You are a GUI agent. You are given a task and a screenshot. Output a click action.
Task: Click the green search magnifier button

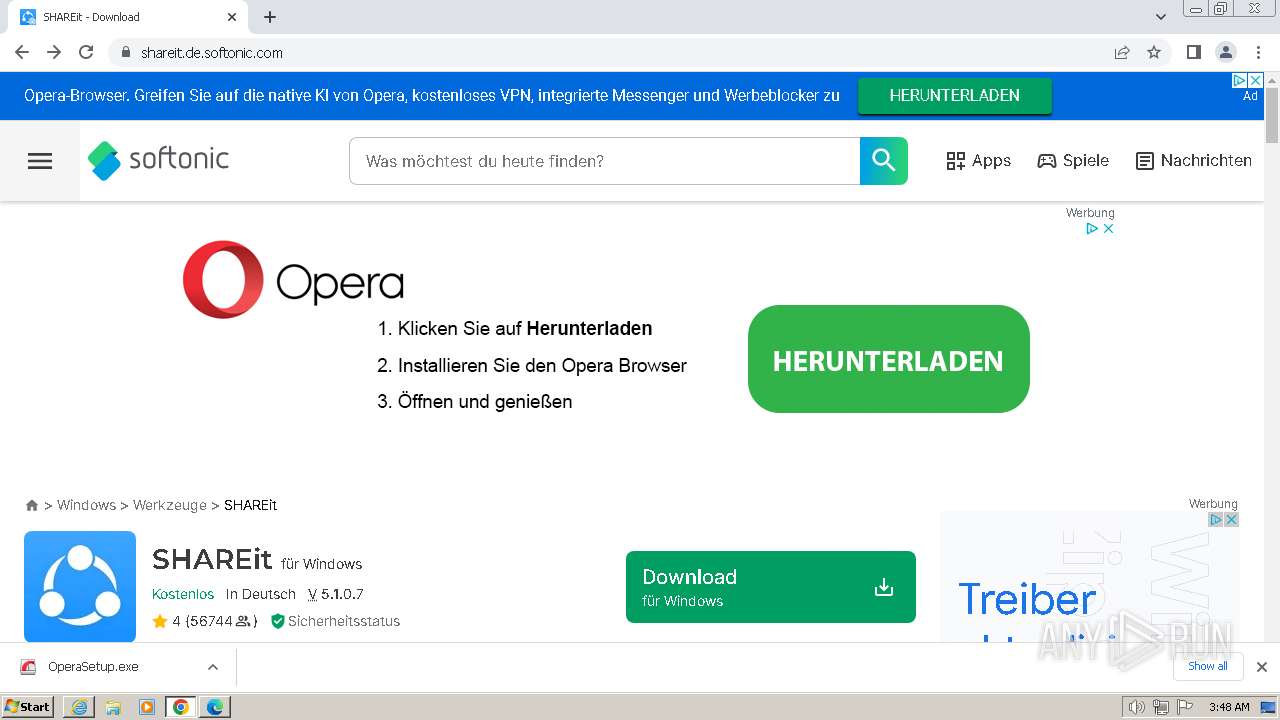884,161
